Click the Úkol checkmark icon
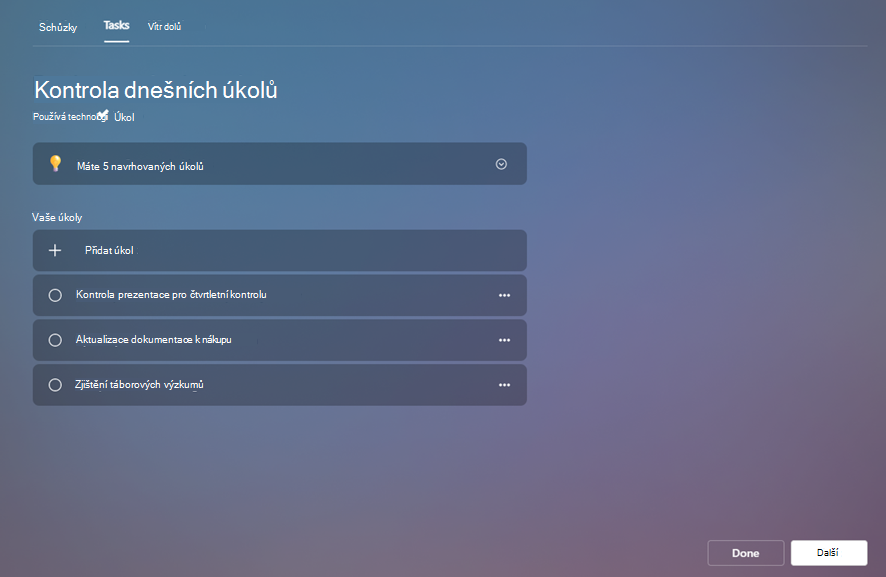 (102, 115)
